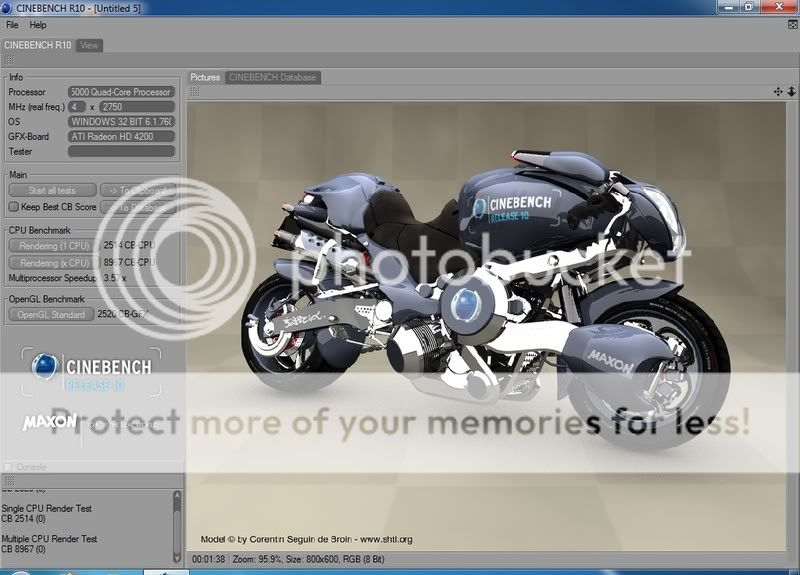
Task: Open the Help menu
Action: pos(38,24)
